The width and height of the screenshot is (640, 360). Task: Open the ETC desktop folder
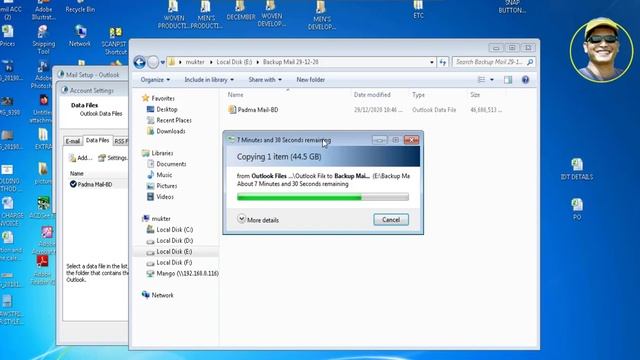click(418, 10)
